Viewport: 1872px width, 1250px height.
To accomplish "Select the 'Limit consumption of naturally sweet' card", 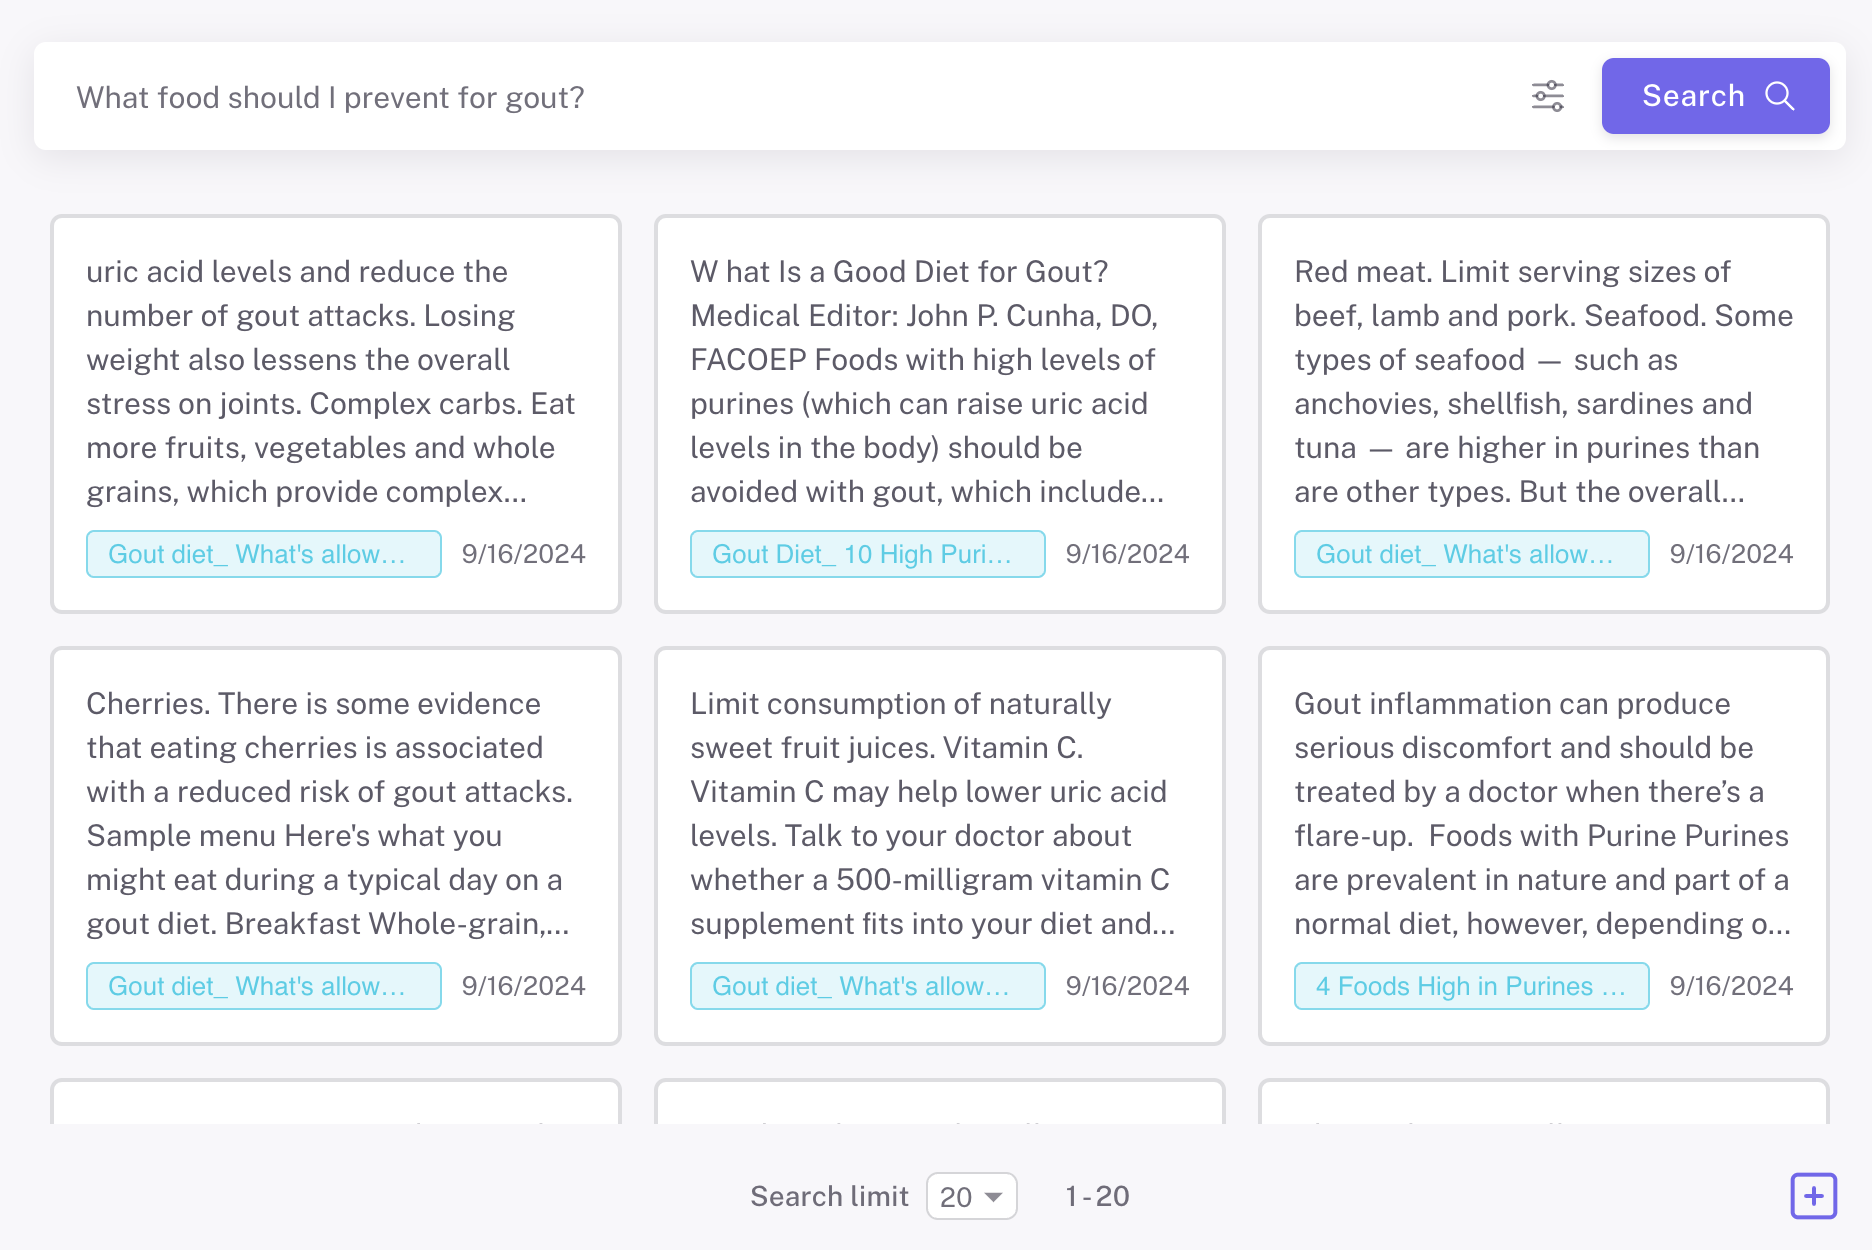I will (939, 814).
